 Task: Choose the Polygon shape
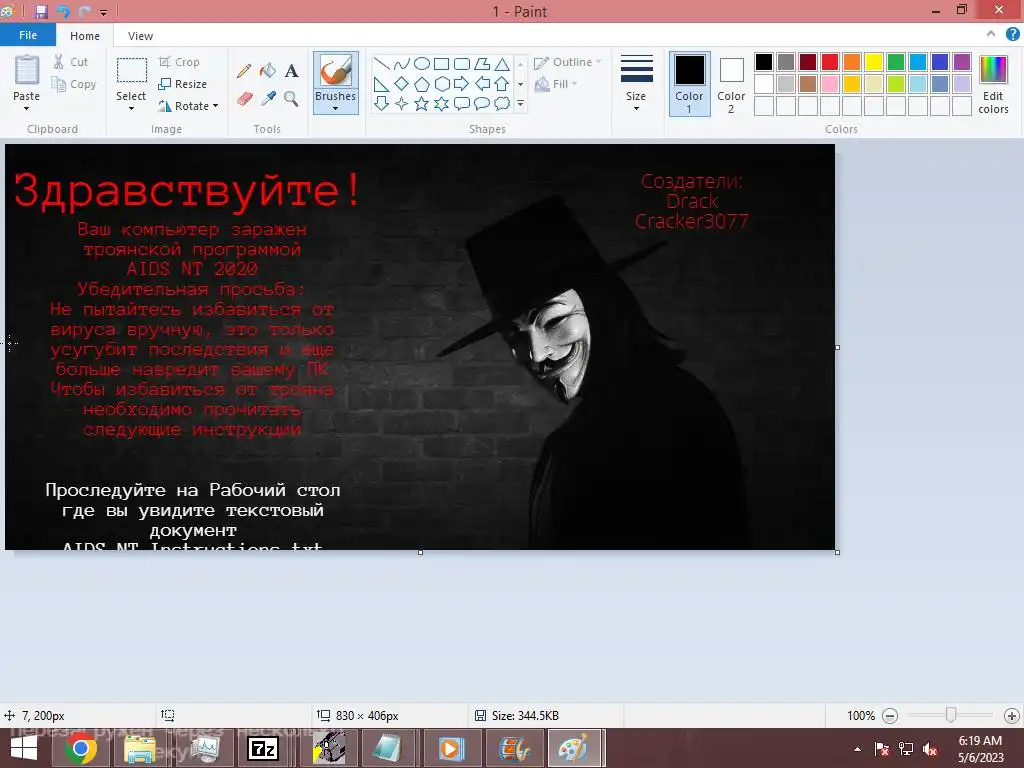482,63
